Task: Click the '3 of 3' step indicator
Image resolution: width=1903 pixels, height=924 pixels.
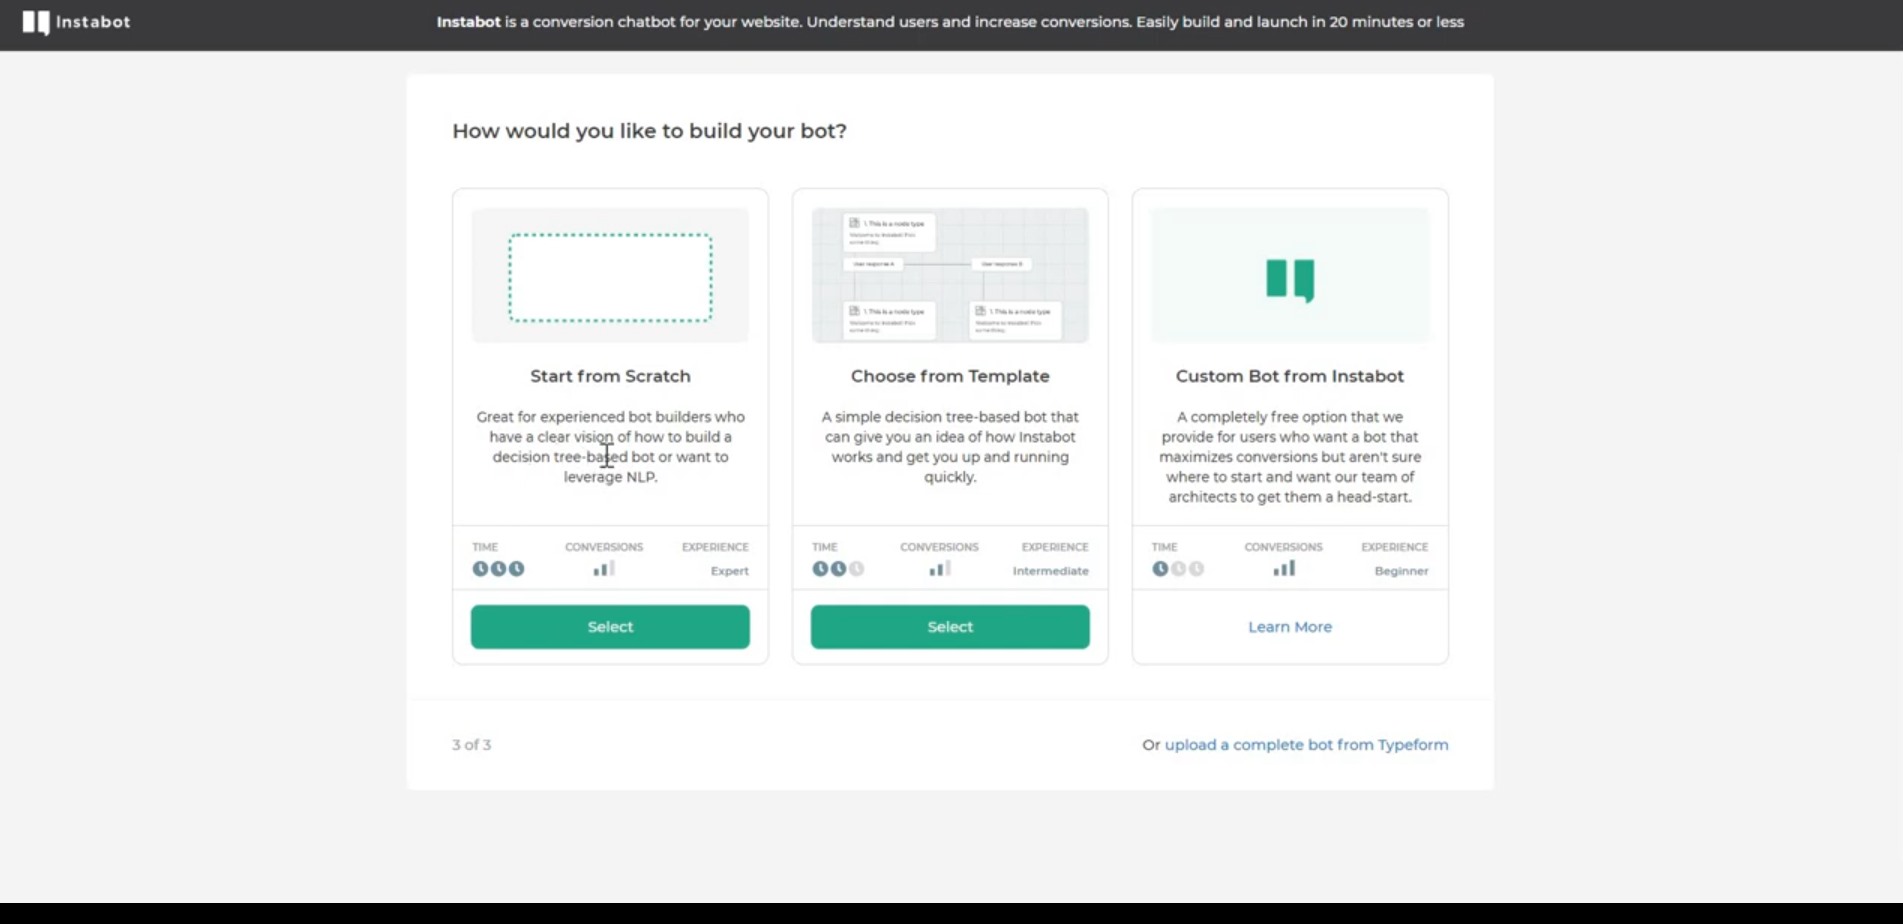Action: click(472, 745)
